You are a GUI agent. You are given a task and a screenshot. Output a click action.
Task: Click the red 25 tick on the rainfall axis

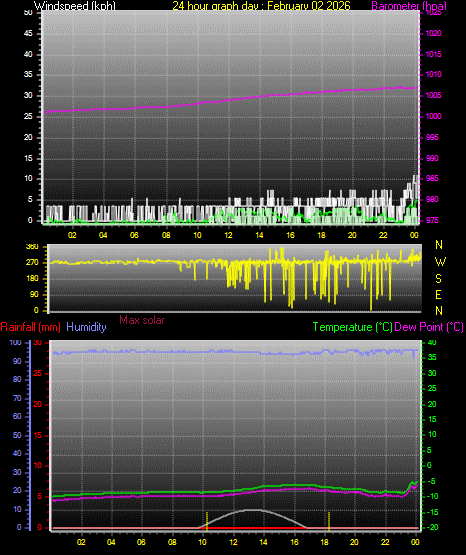[x=38, y=373]
